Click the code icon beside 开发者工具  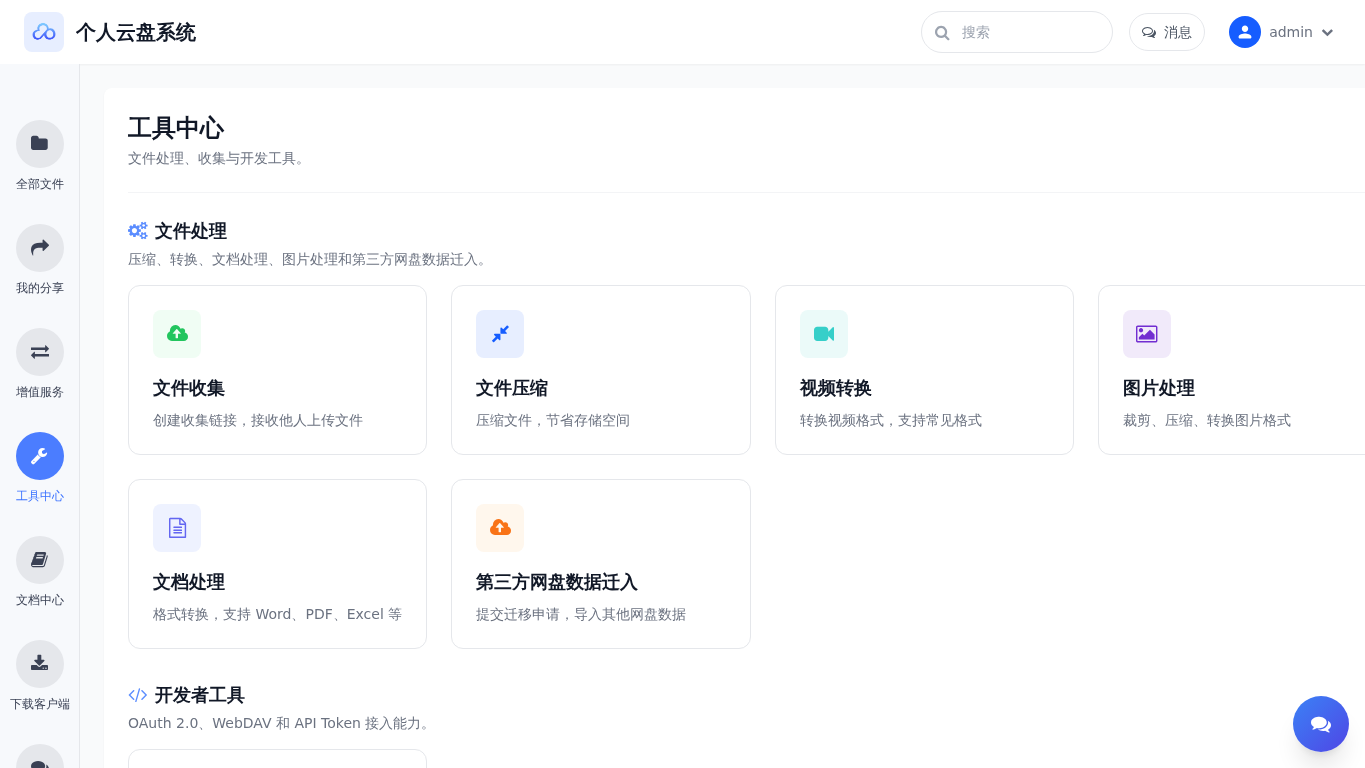[x=138, y=695]
